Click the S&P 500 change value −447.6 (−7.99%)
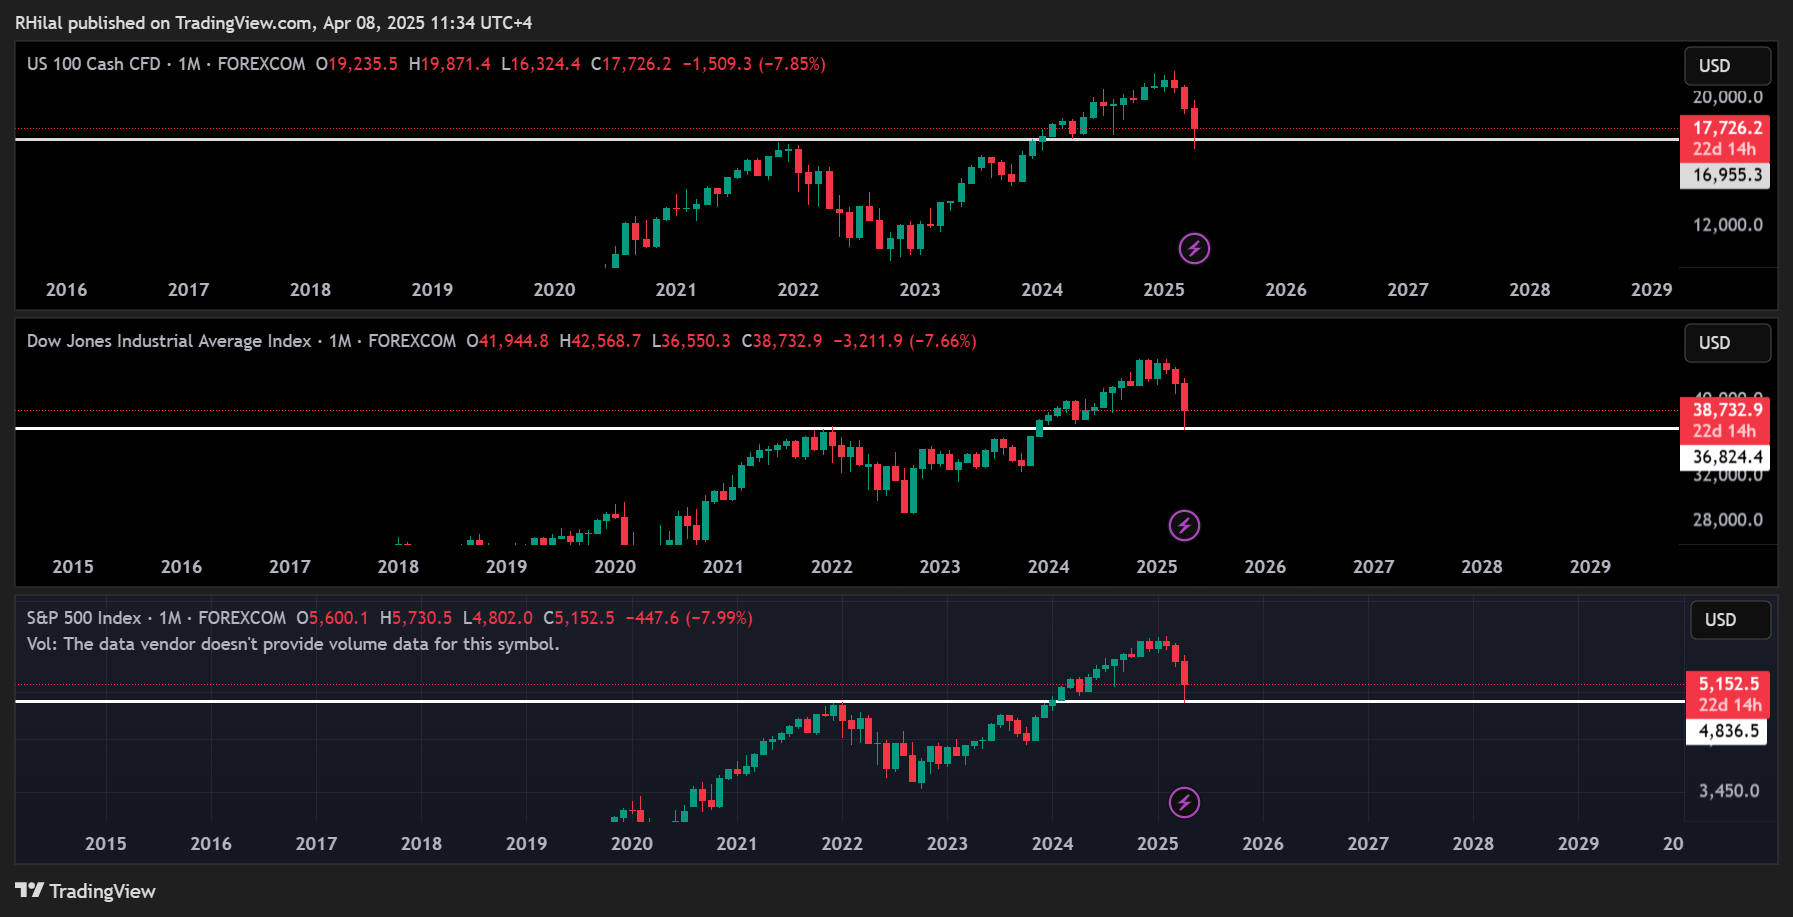Viewport: 1793px width, 917px height. pos(689,618)
